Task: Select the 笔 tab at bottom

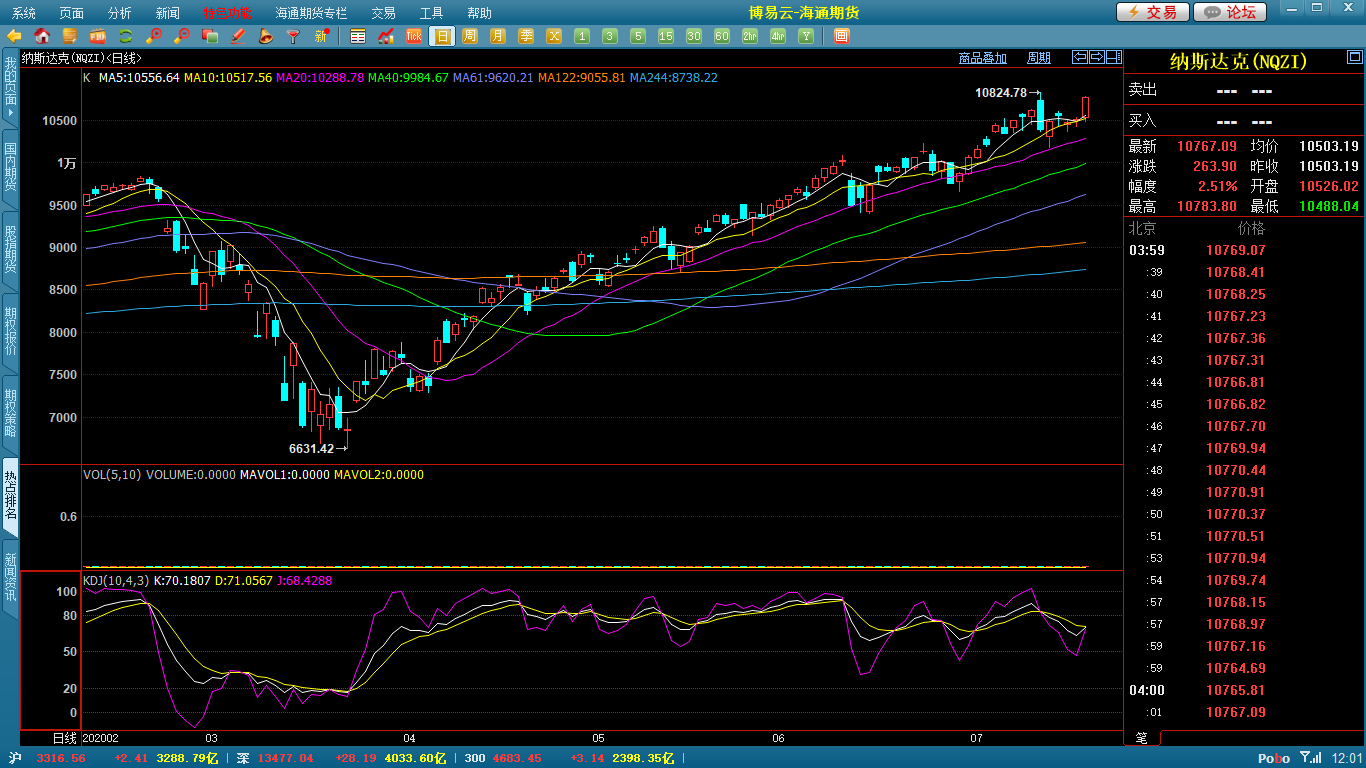Action: 1142,738
